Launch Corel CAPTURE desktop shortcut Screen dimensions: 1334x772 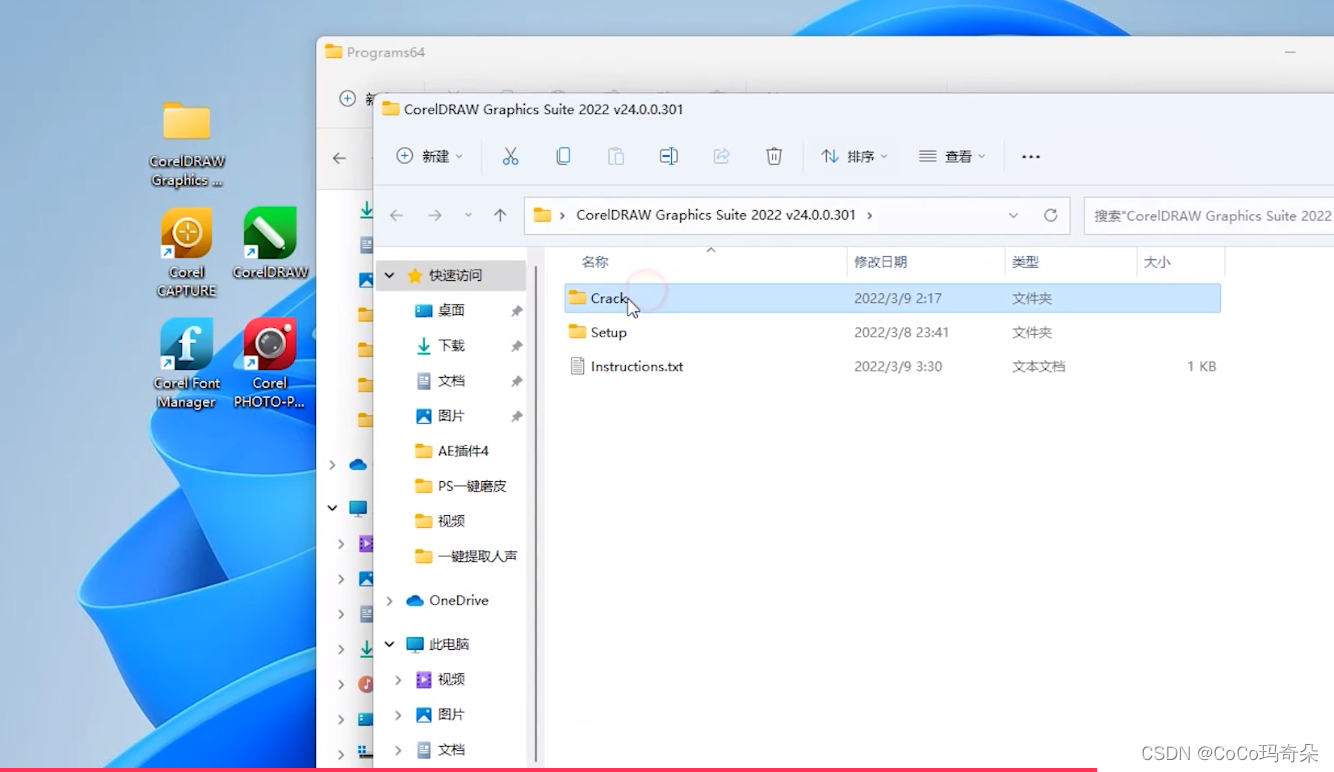point(187,252)
